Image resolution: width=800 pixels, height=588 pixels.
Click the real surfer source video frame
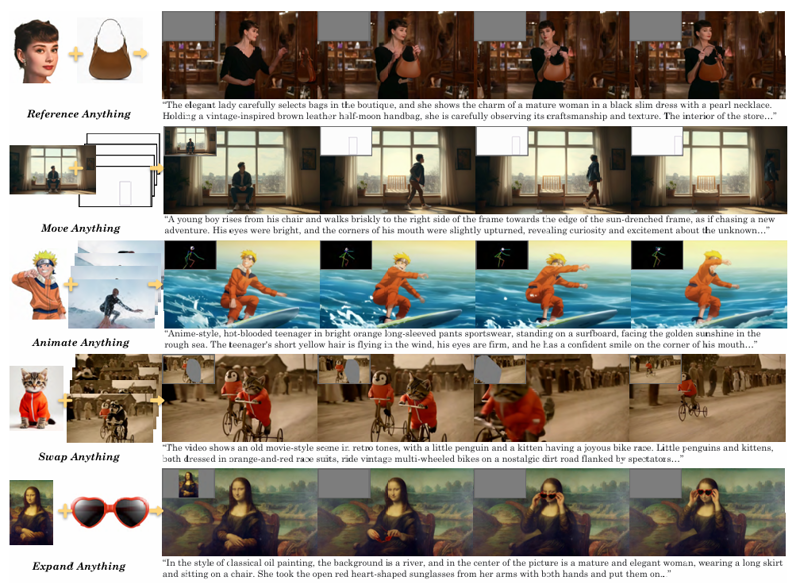tap(112, 304)
